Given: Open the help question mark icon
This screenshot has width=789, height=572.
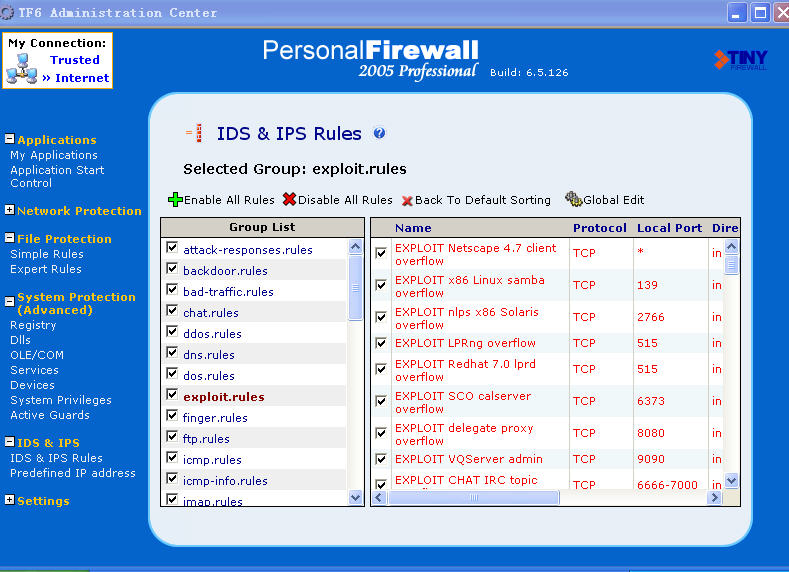Looking at the screenshot, I should coord(379,133).
